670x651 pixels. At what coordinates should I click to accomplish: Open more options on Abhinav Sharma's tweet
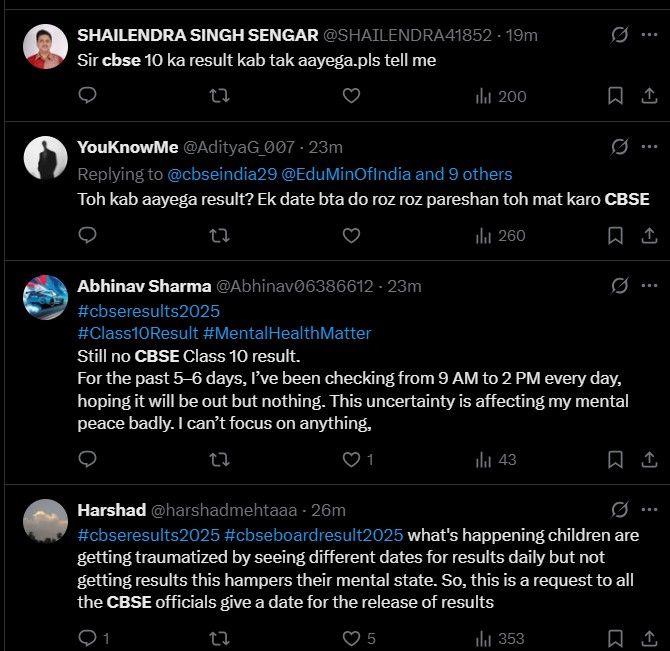[x=648, y=286]
